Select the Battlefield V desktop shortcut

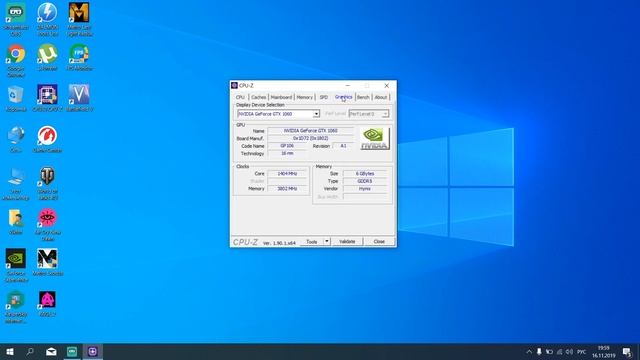pyautogui.click(x=79, y=98)
